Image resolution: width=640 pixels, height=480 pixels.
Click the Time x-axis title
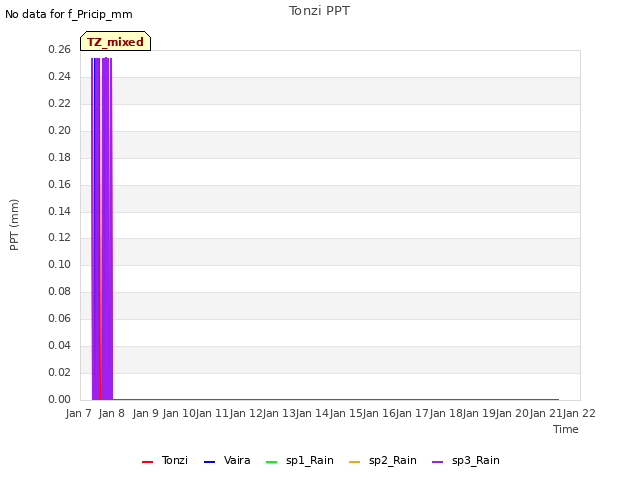click(x=566, y=429)
